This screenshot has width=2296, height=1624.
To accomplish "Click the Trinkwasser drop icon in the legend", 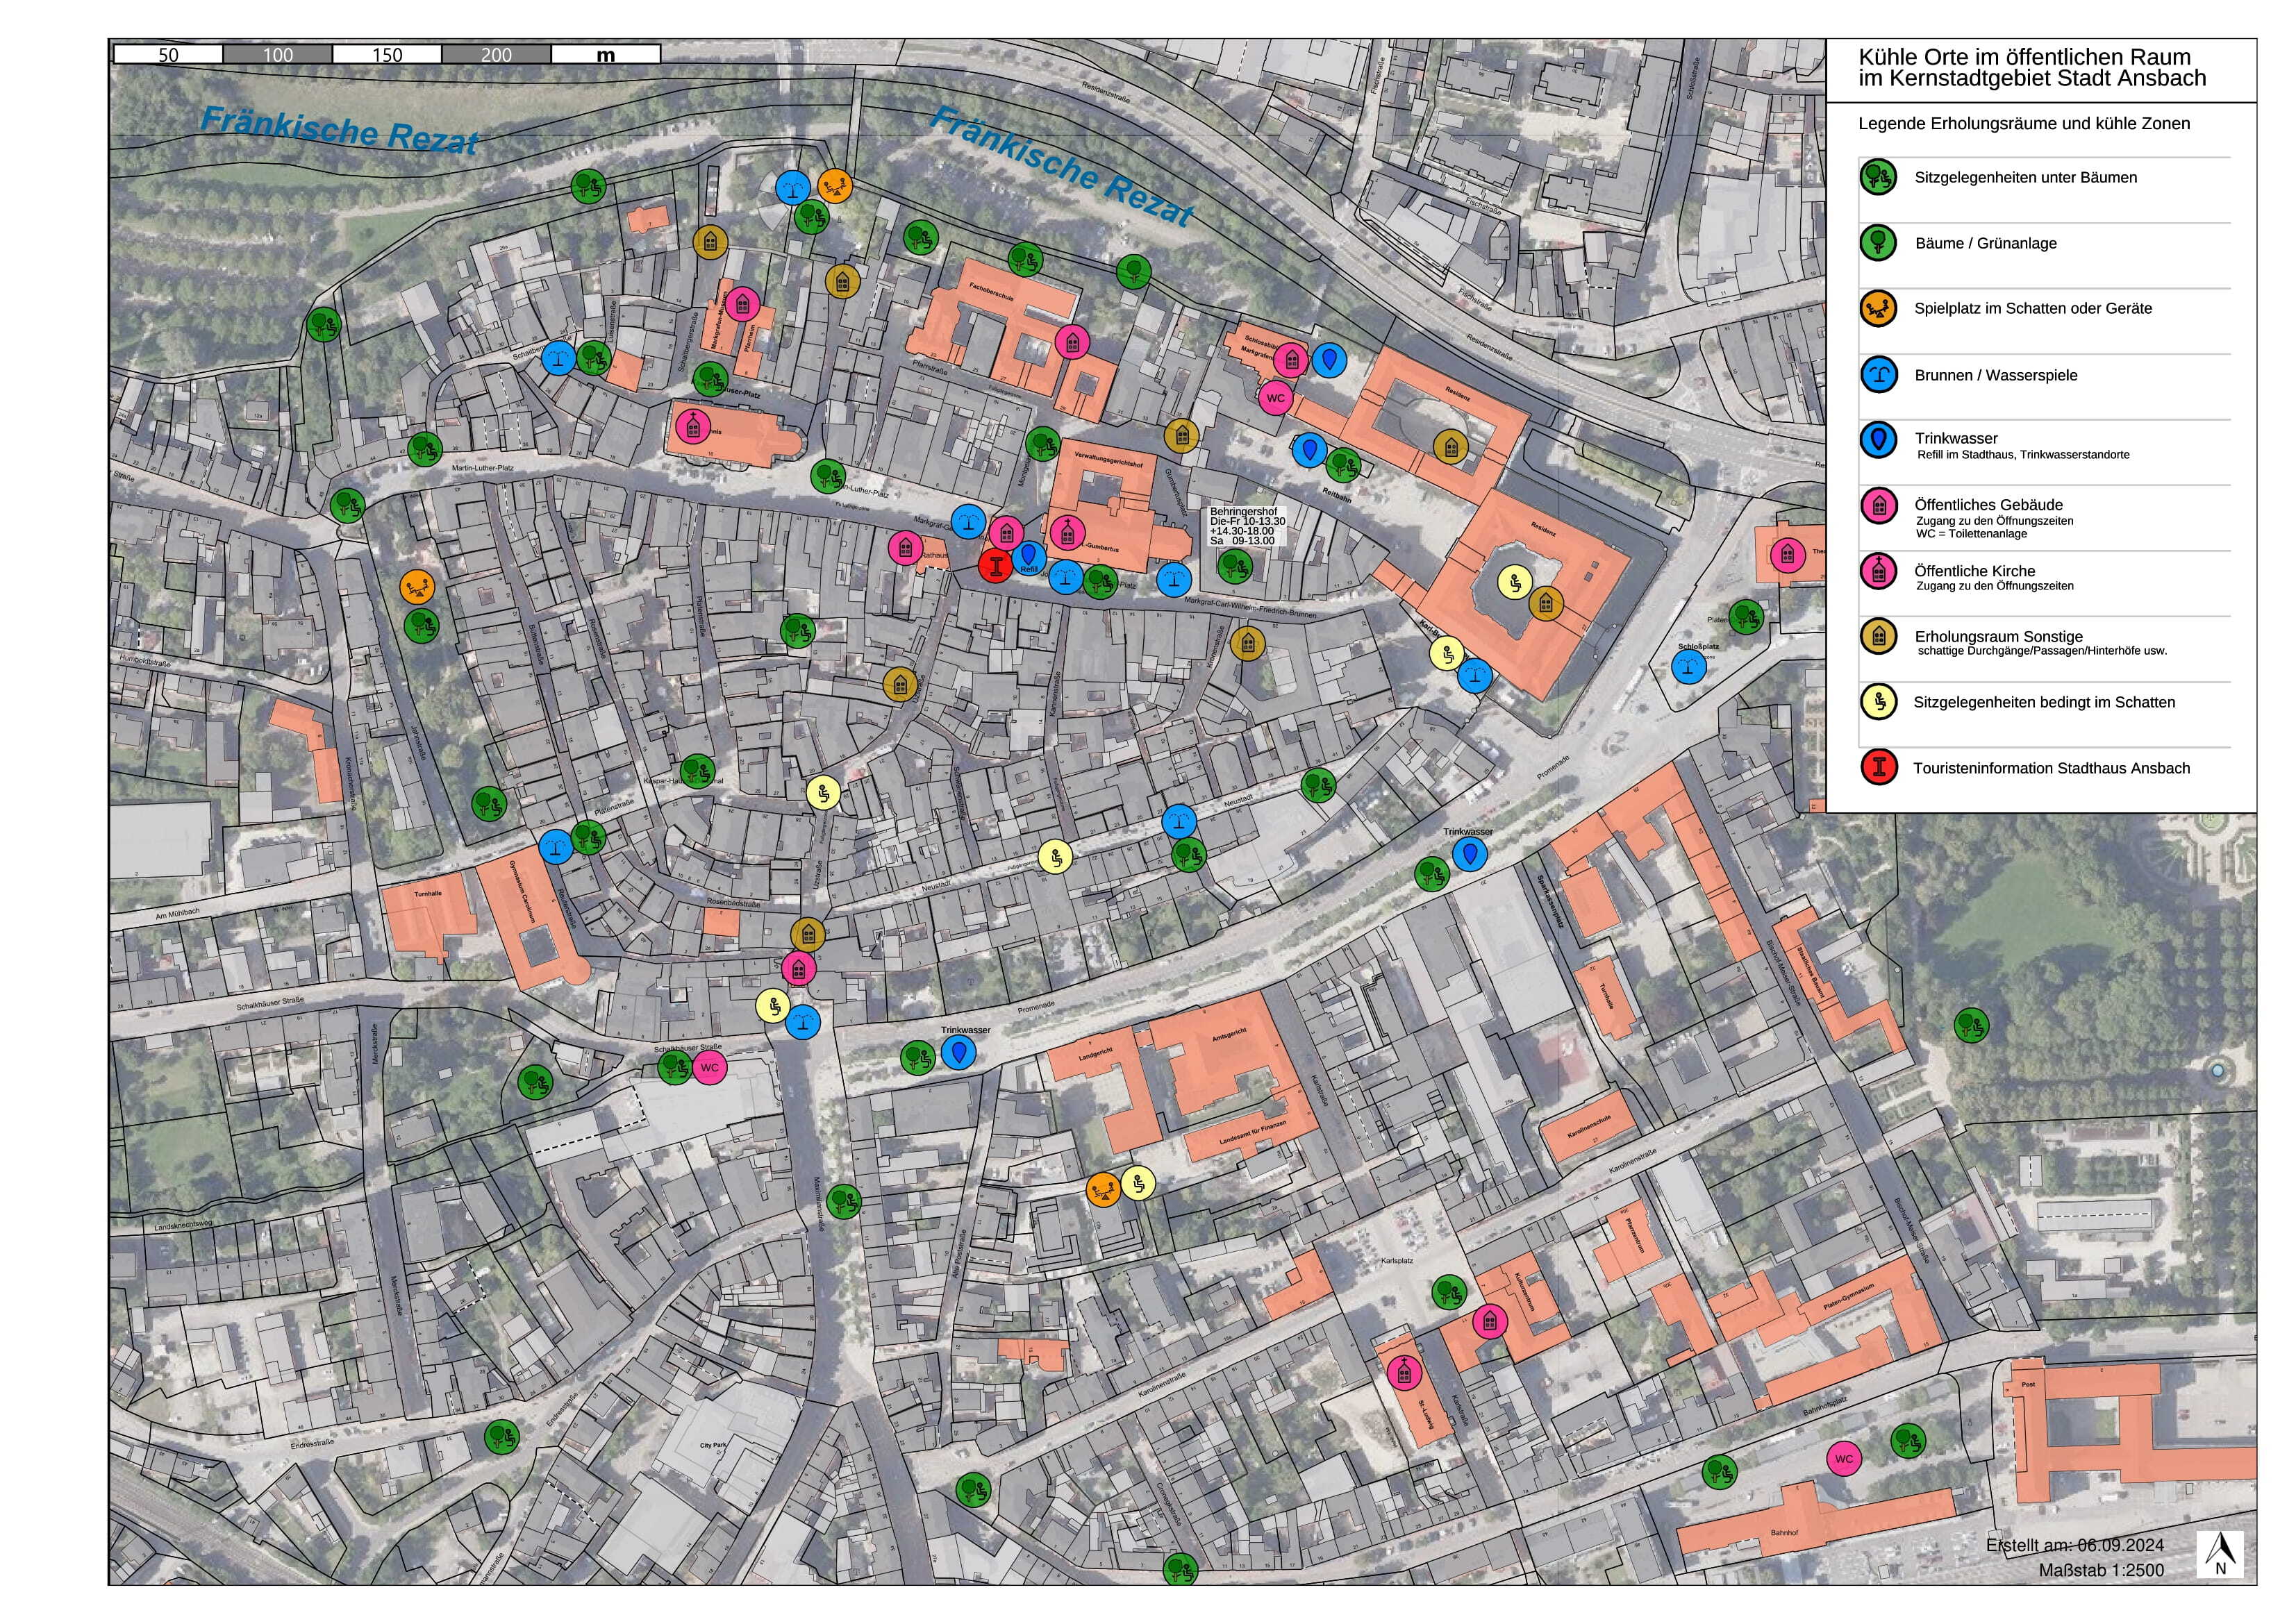I will pyautogui.click(x=1879, y=439).
